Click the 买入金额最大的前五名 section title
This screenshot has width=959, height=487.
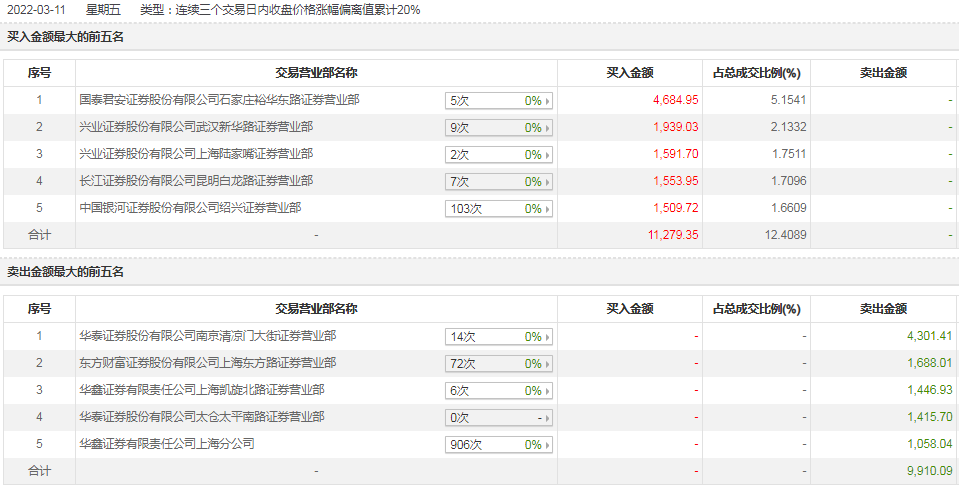pyautogui.click(x=65, y=37)
